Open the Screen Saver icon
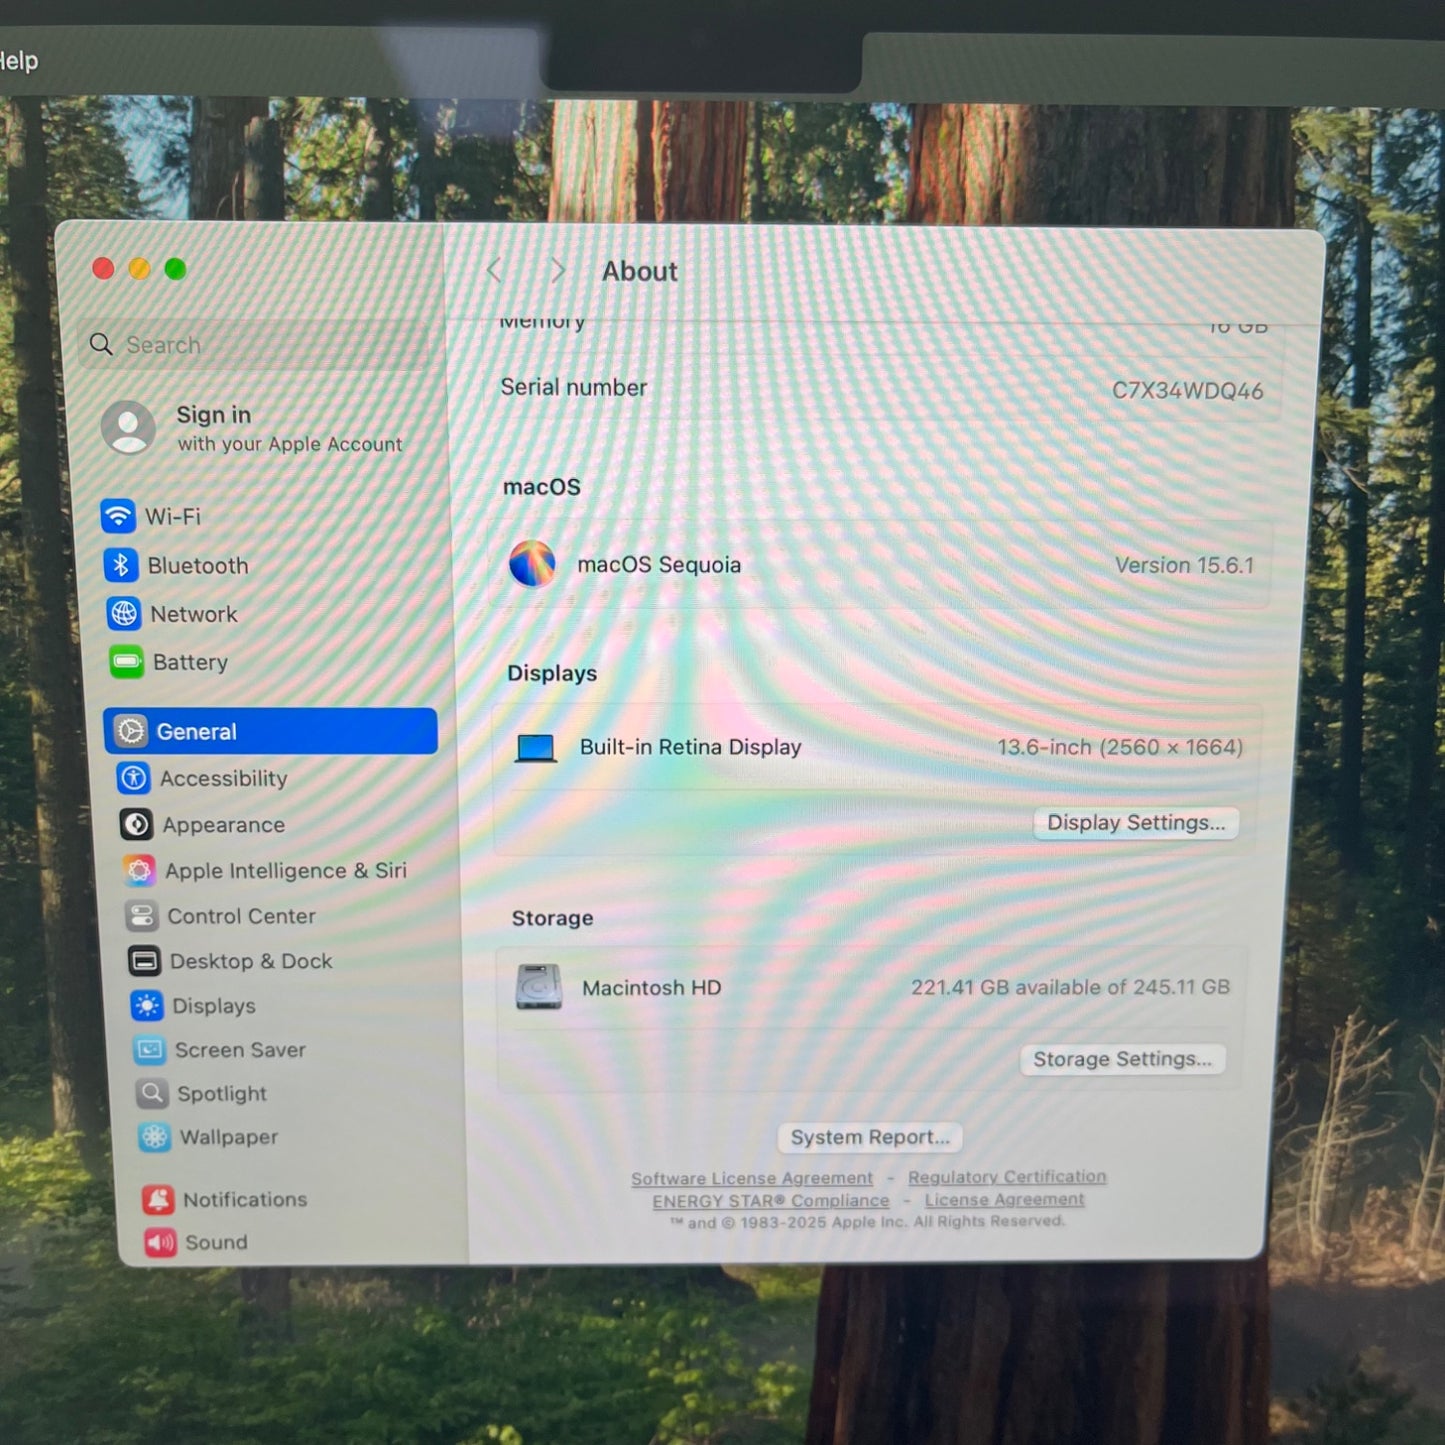The height and width of the screenshot is (1445, 1445). click(x=149, y=1049)
